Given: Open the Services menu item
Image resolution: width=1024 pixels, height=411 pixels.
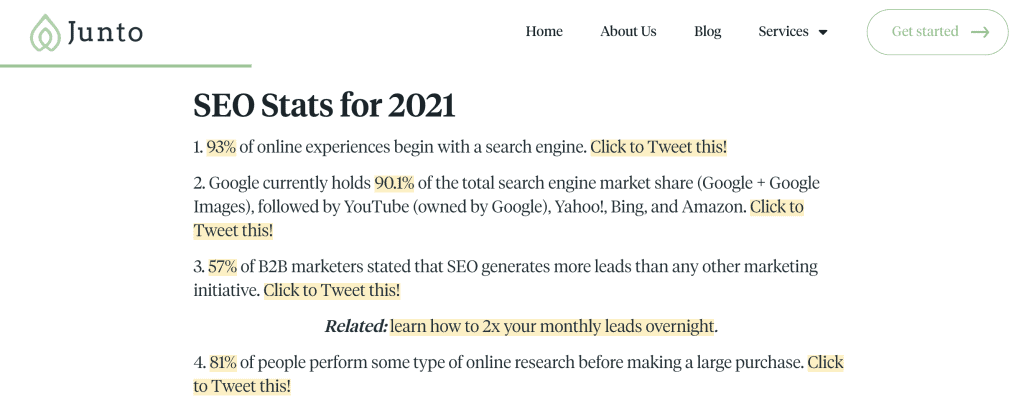Looking at the screenshot, I should (783, 31).
